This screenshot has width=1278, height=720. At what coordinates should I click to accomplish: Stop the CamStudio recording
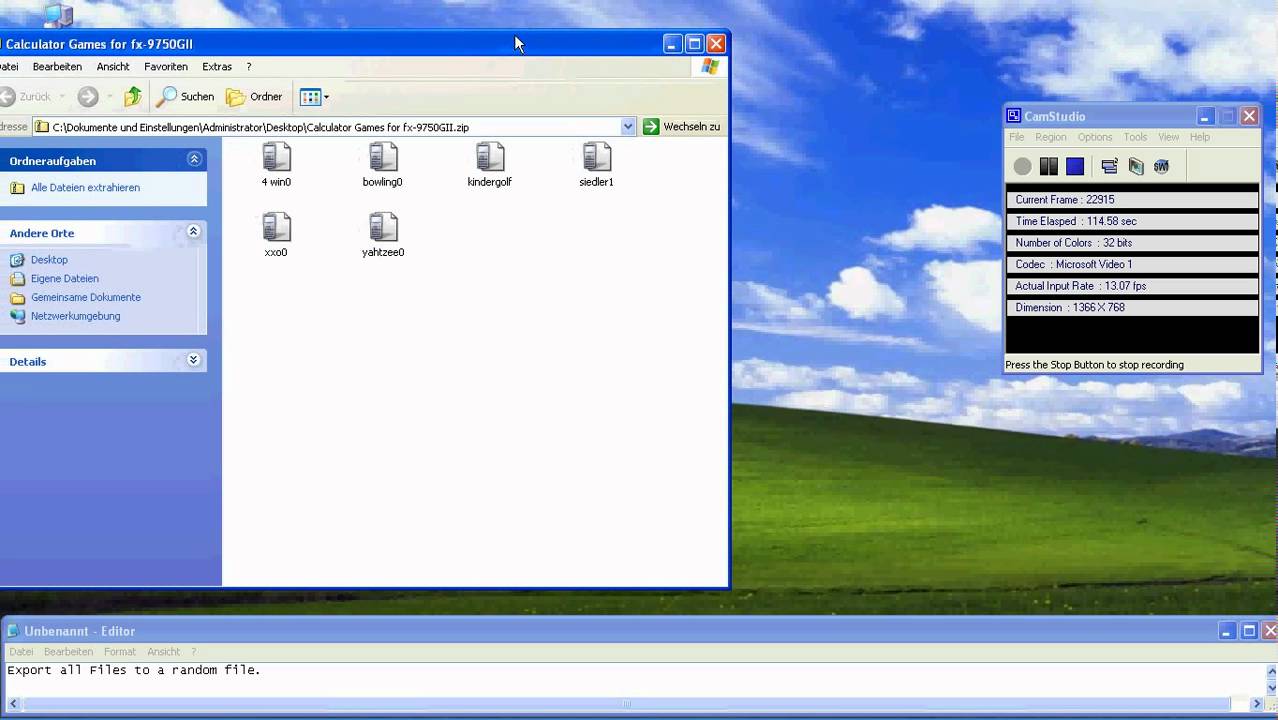pos(1075,166)
